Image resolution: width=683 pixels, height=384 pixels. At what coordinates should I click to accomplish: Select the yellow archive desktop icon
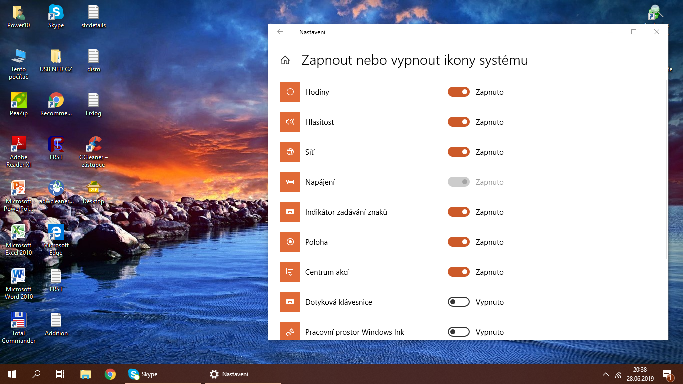point(93,192)
